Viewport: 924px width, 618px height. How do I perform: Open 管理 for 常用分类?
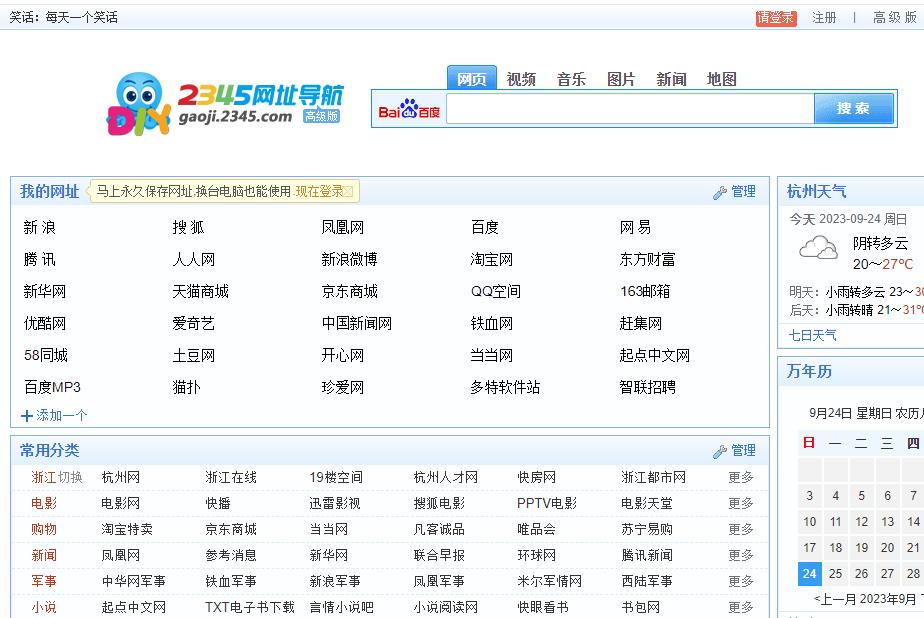744,451
